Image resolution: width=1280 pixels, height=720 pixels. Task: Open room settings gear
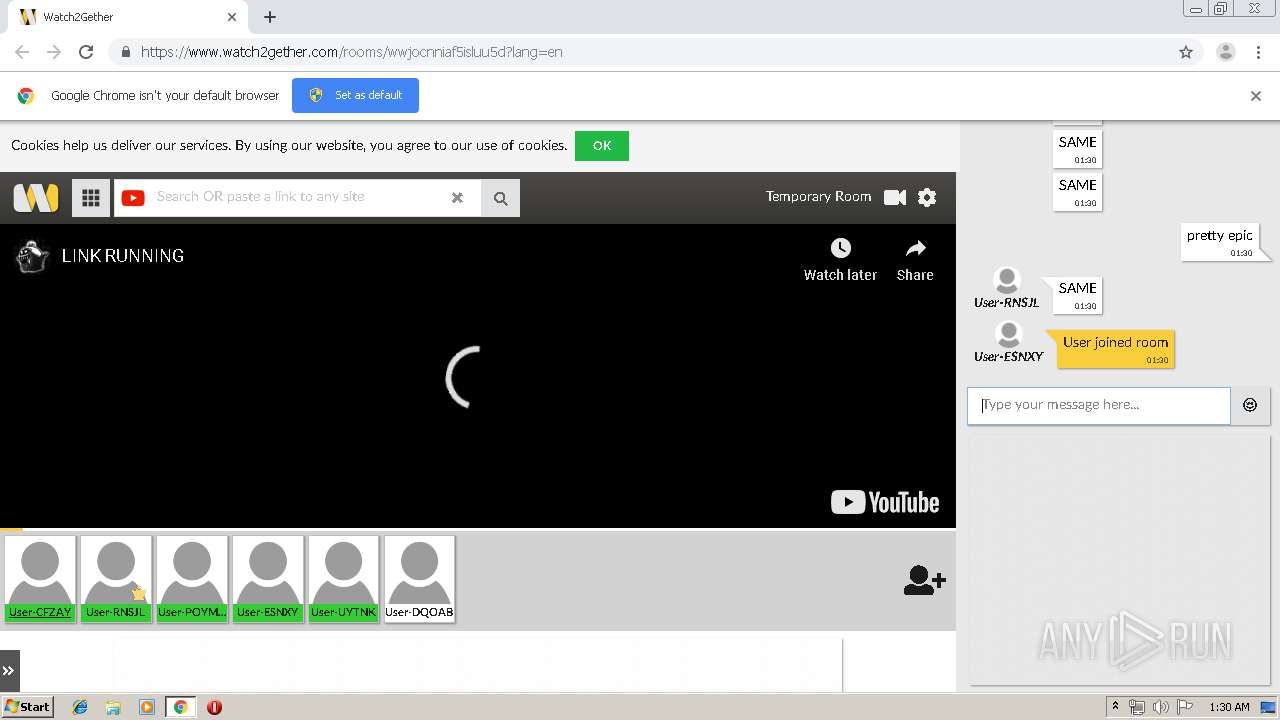click(927, 198)
